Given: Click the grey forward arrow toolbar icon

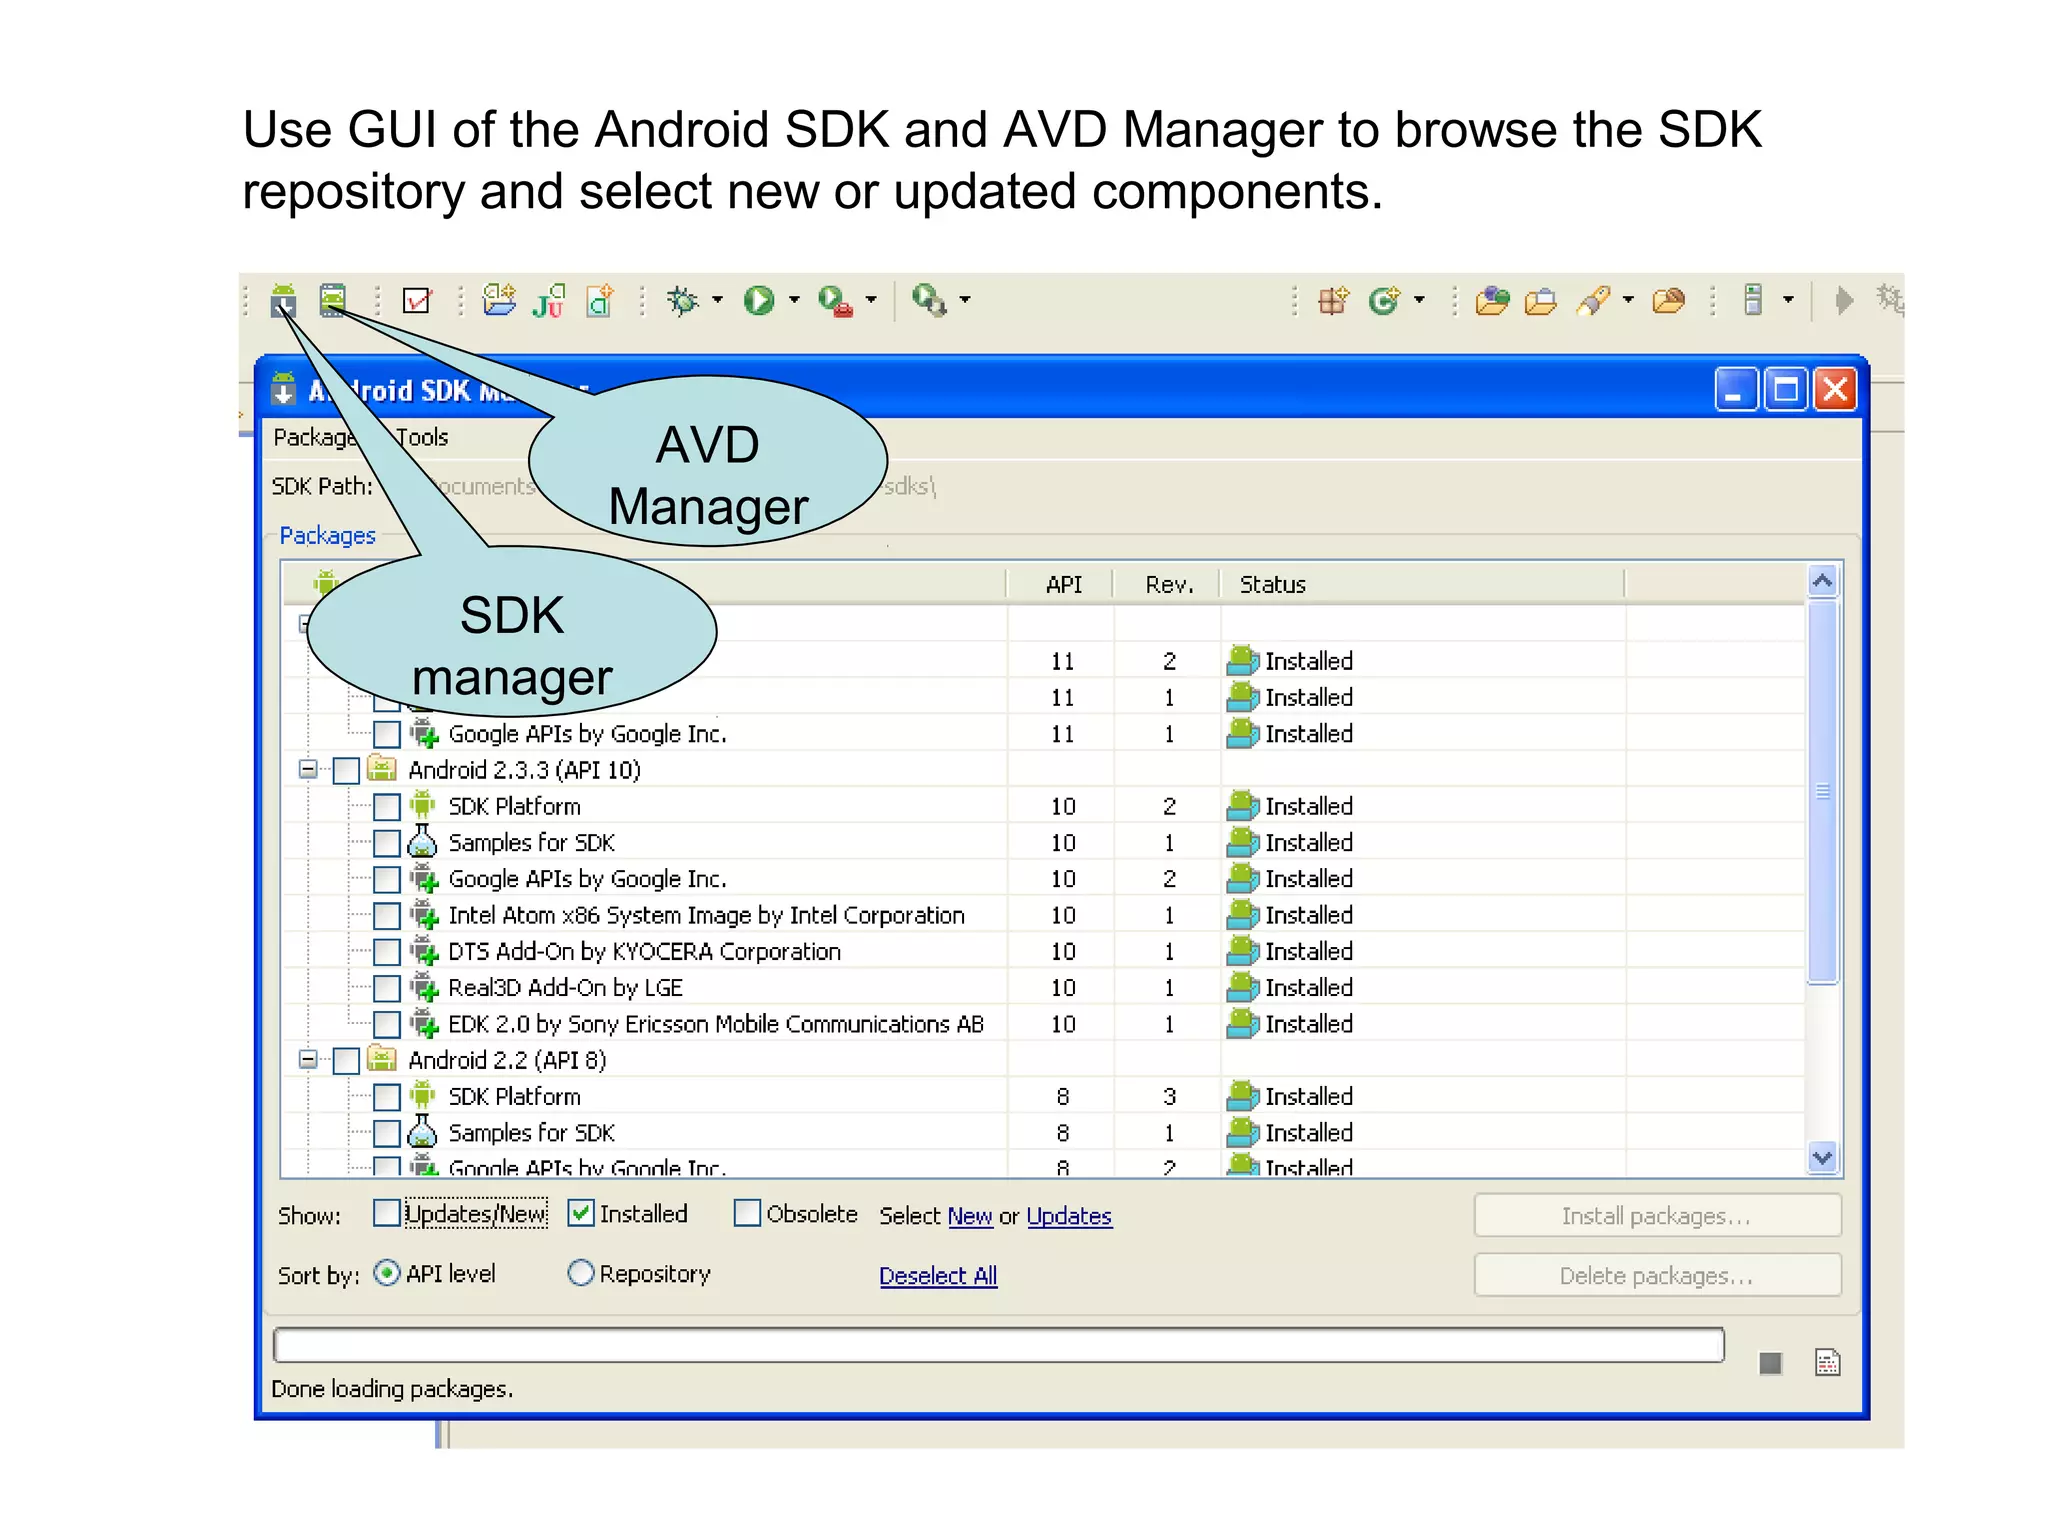Looking at the screenshot, I should click(1845, 300).
